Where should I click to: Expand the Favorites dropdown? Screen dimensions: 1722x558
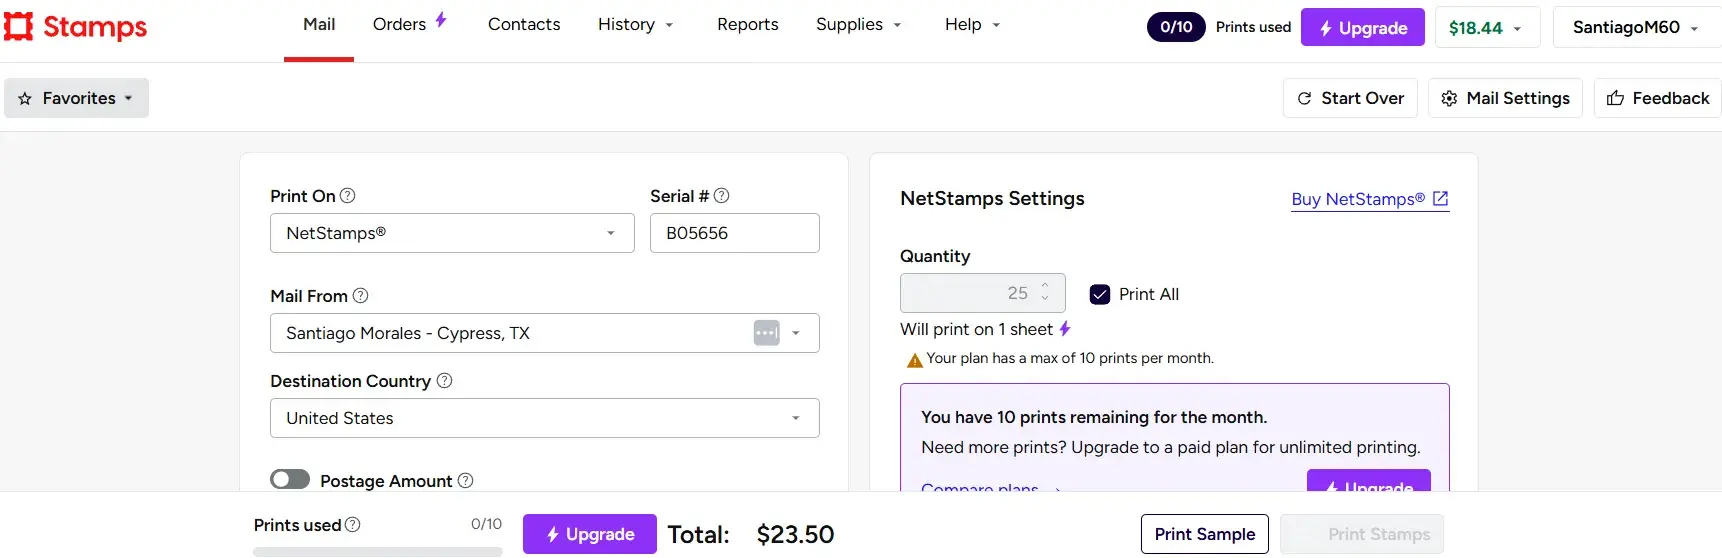[x=77, y=98]
